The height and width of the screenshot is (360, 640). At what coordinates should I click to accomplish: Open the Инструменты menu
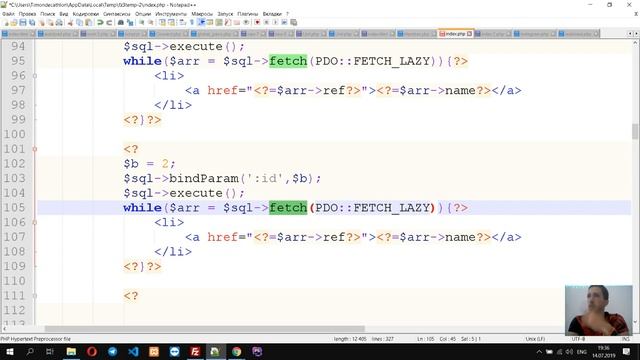pyautogui.click(x=171, y=14)
